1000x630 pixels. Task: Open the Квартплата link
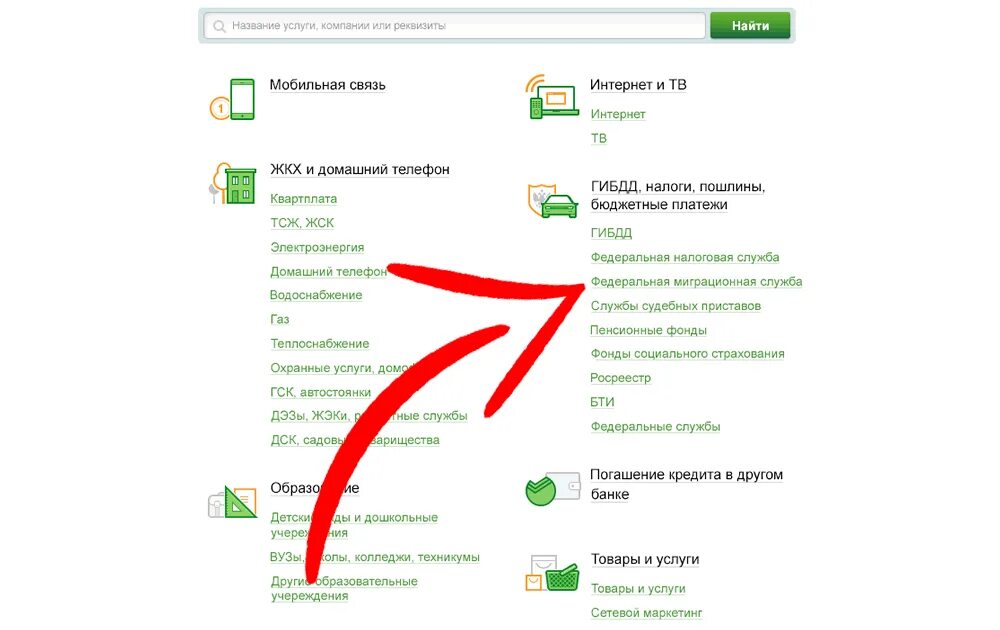click(x=304, y=198)
